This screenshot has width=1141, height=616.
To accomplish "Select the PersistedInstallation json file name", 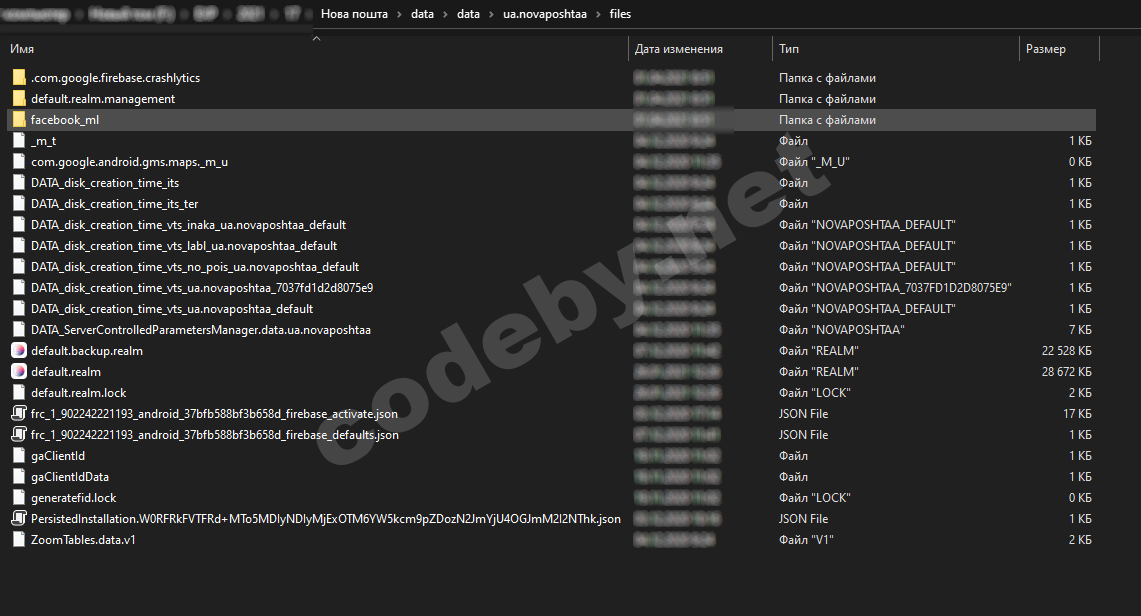I will tap(326, 519).
